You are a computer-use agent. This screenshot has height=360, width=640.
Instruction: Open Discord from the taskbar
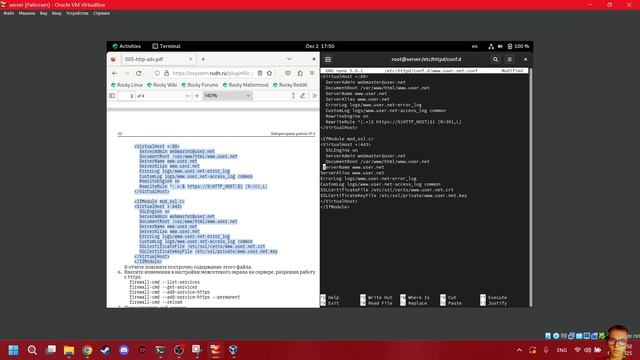point(124,350)
